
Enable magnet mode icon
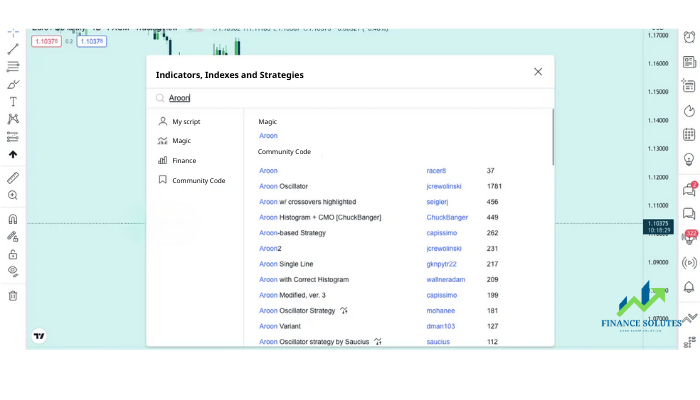[13, 219]
